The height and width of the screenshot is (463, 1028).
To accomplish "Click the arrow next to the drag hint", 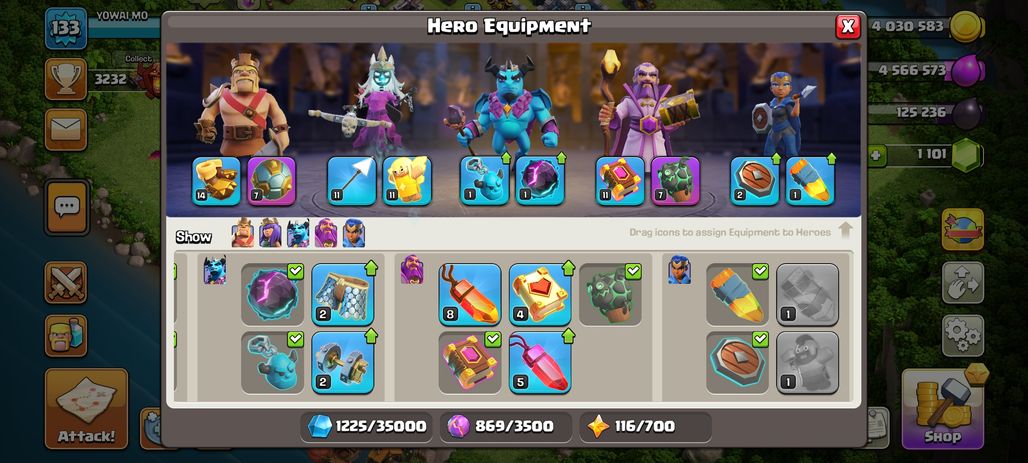I will click(x=845, y=230).
